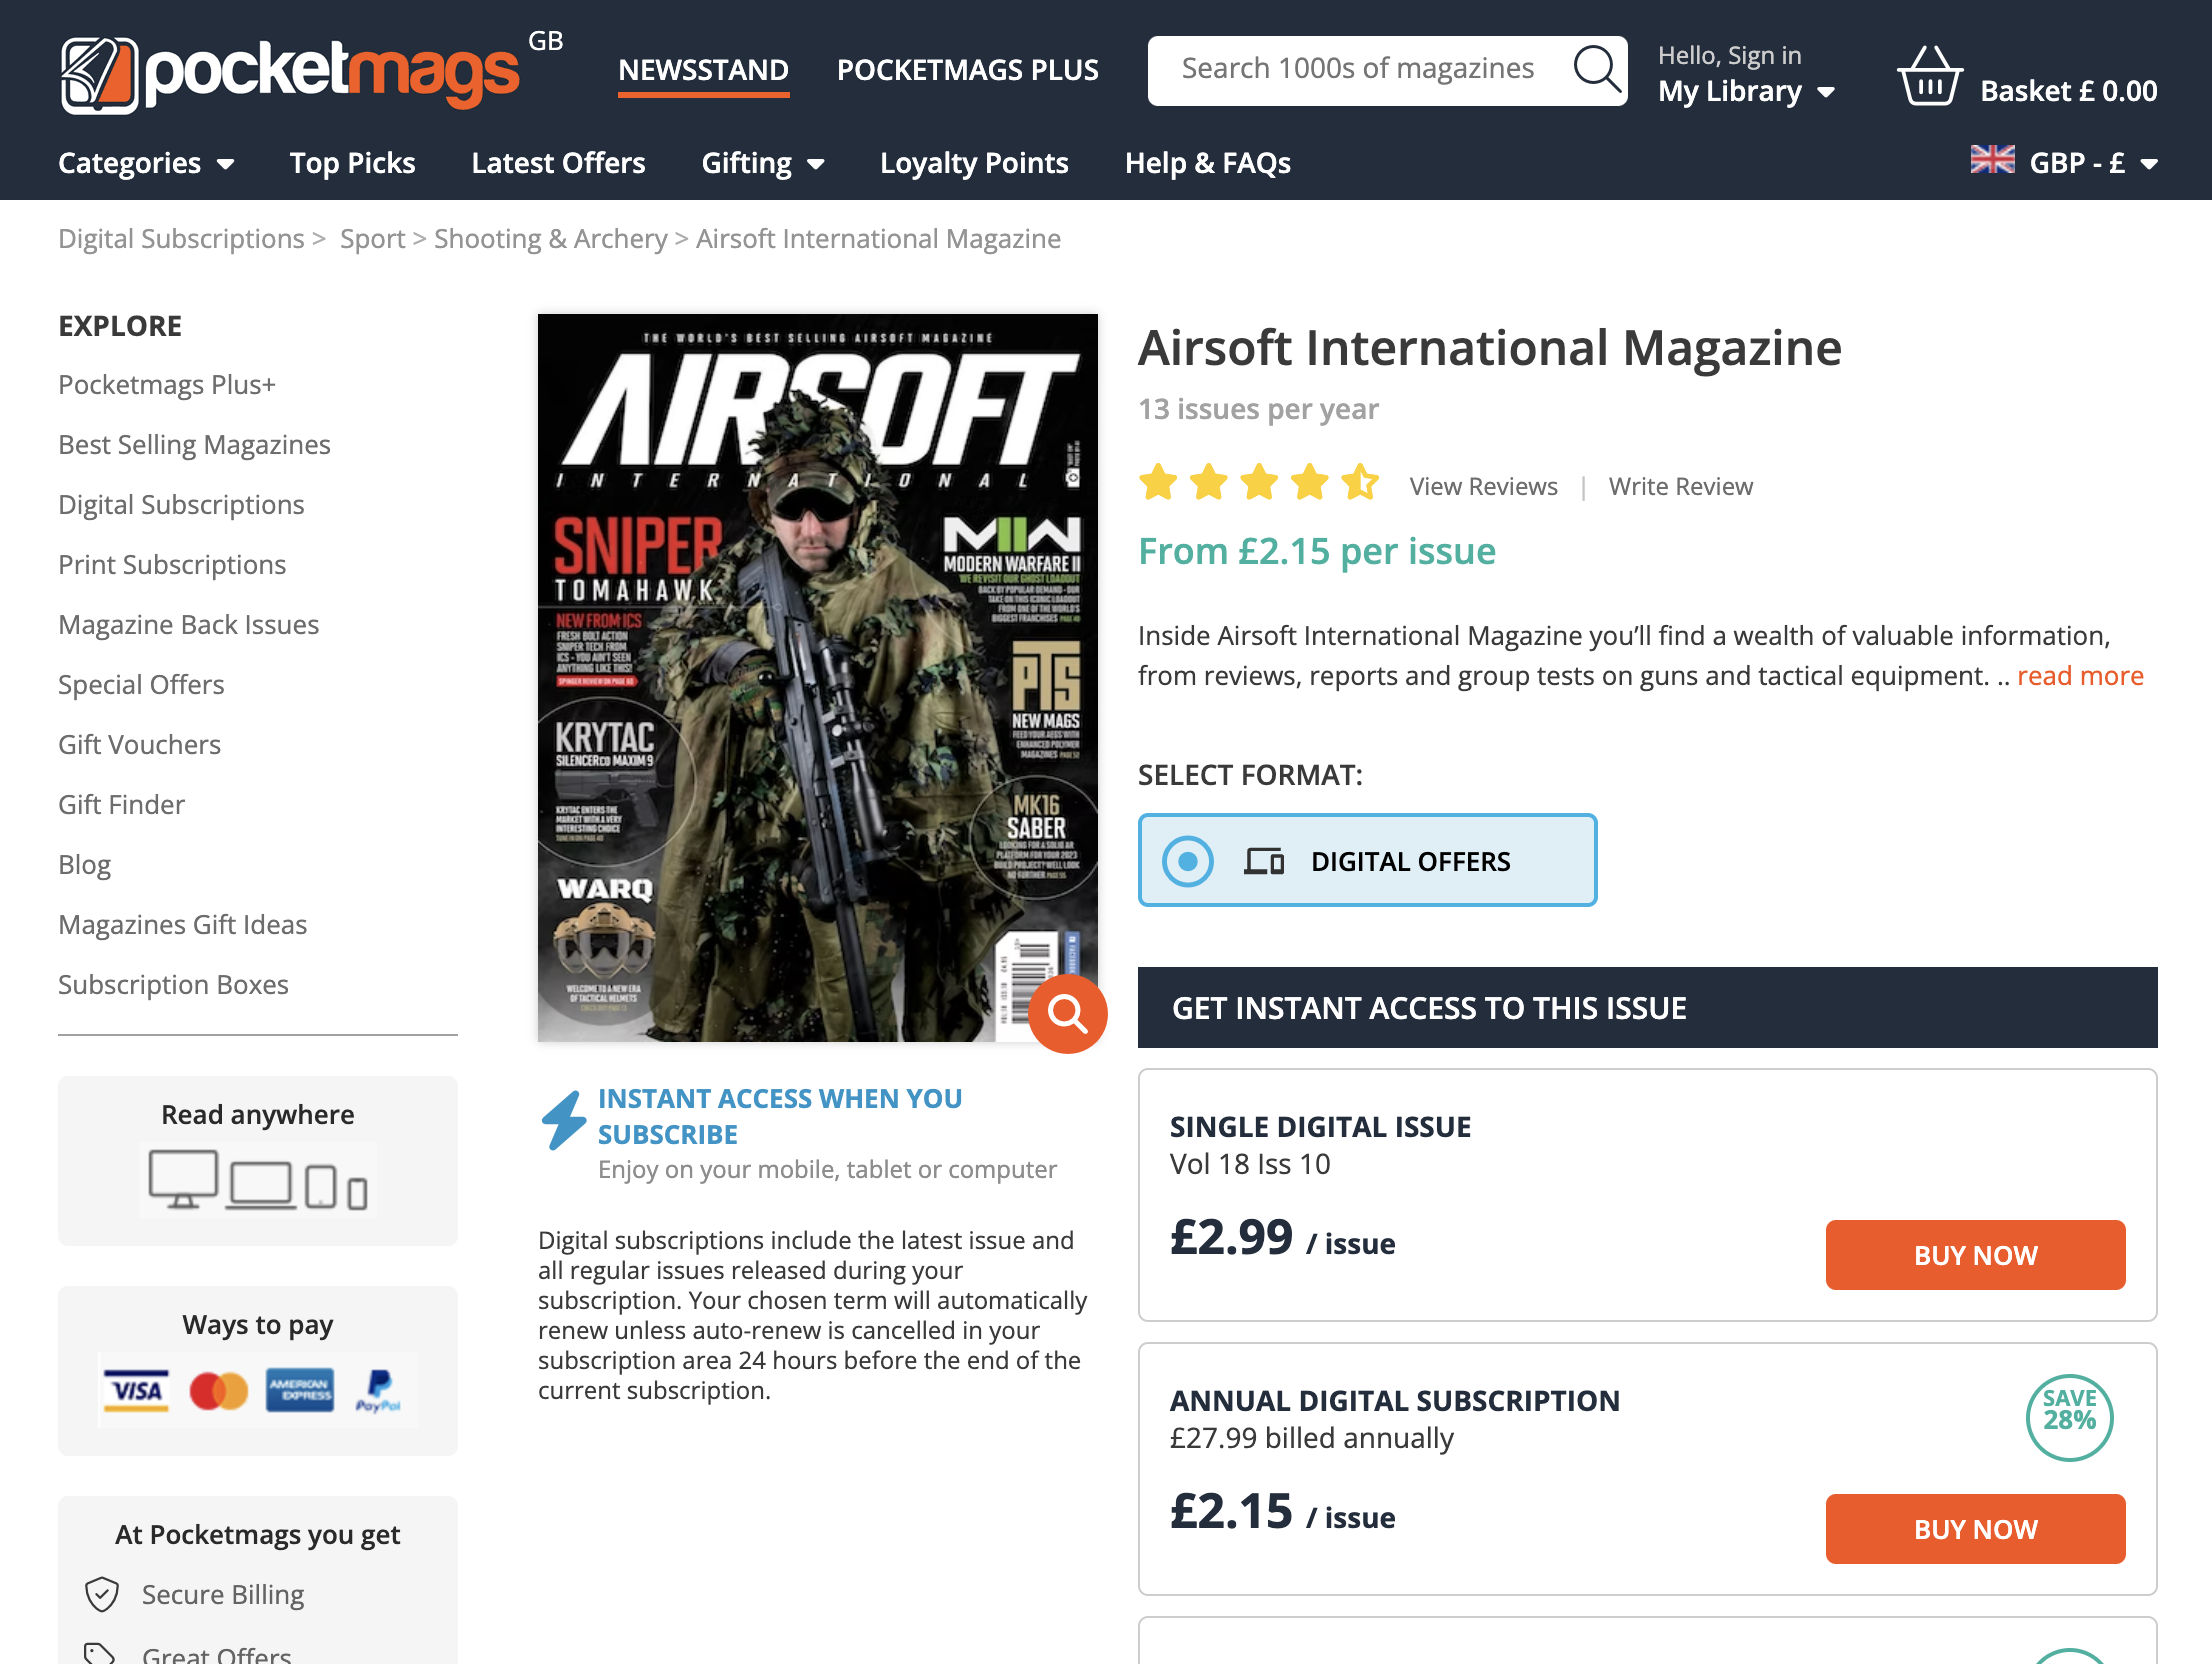Image resolution: width=2212 pixels, height=1664 pixels.
Task: Click the laptop device icon
Action: click(261, 1185)
